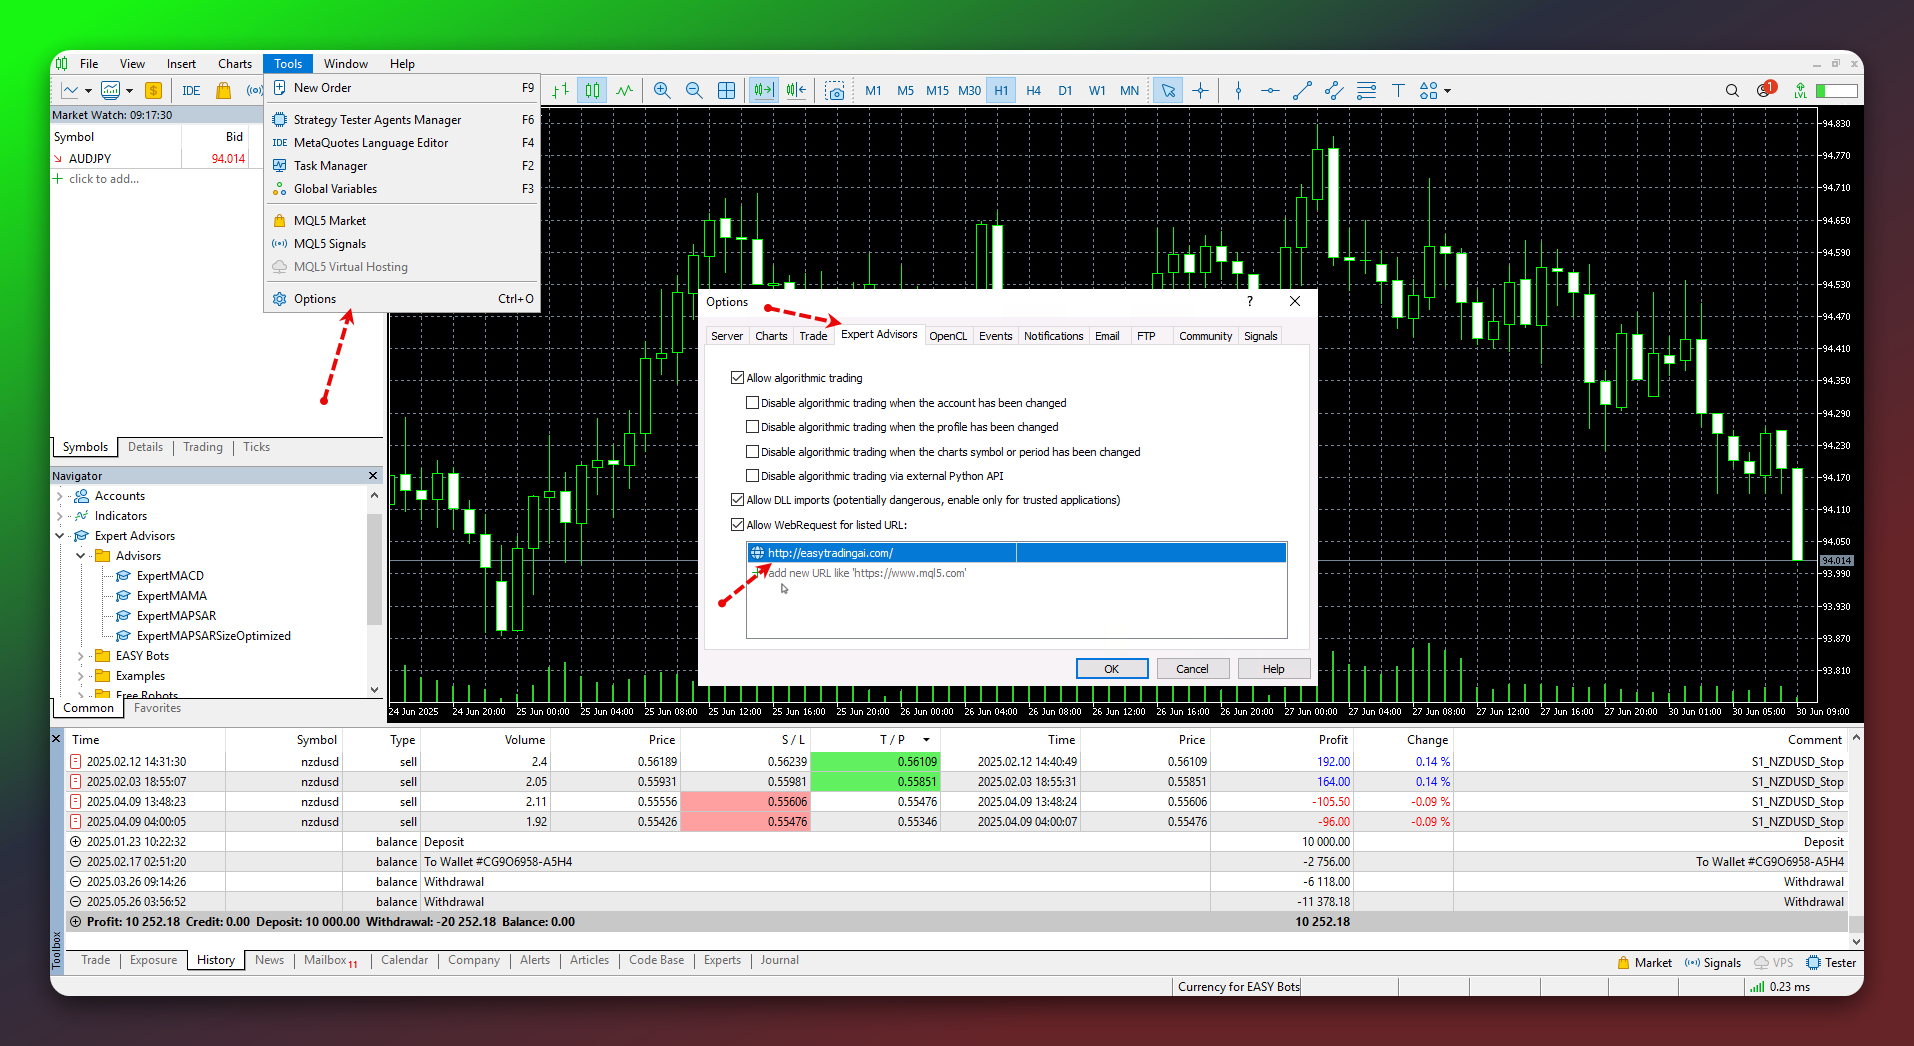Check disable trading when symbol or period changed
The width and height of the screenshot is (1914, 1046).
(x=752, y=452)
